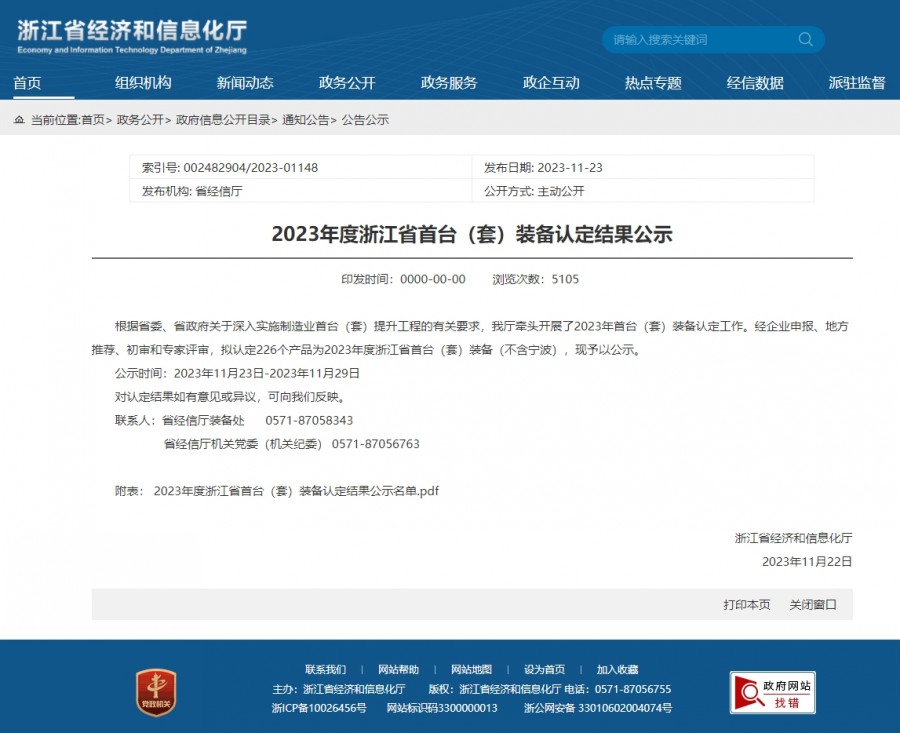
Task: Select the index number 002482904/2023-01148
Action: pyautogui.click(x=251, y=168)
